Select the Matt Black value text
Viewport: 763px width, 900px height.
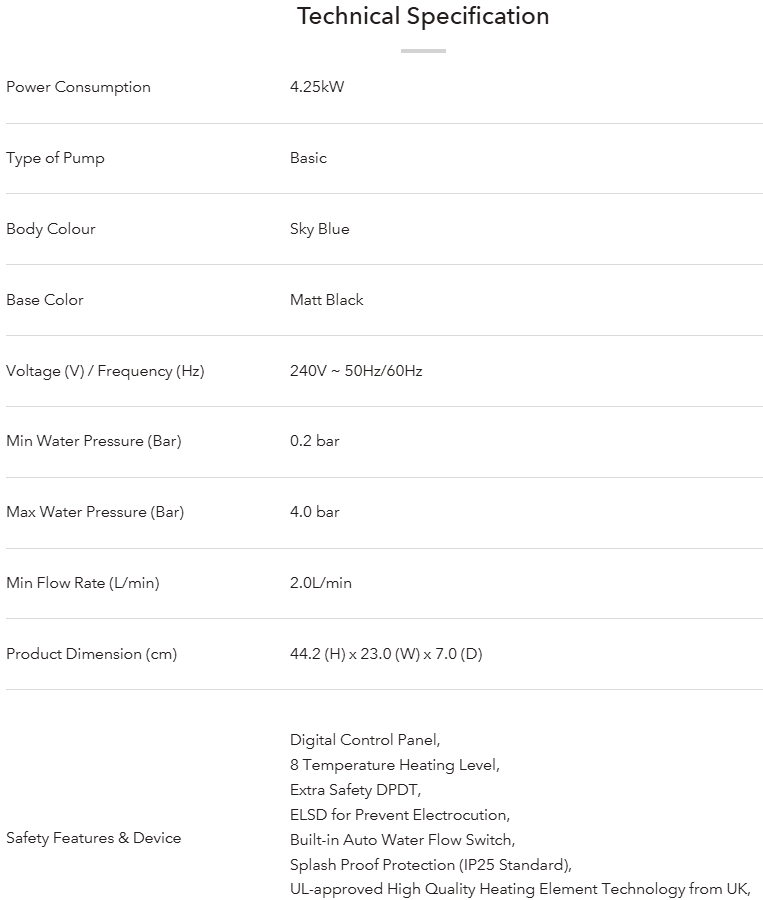click(327, 300)
